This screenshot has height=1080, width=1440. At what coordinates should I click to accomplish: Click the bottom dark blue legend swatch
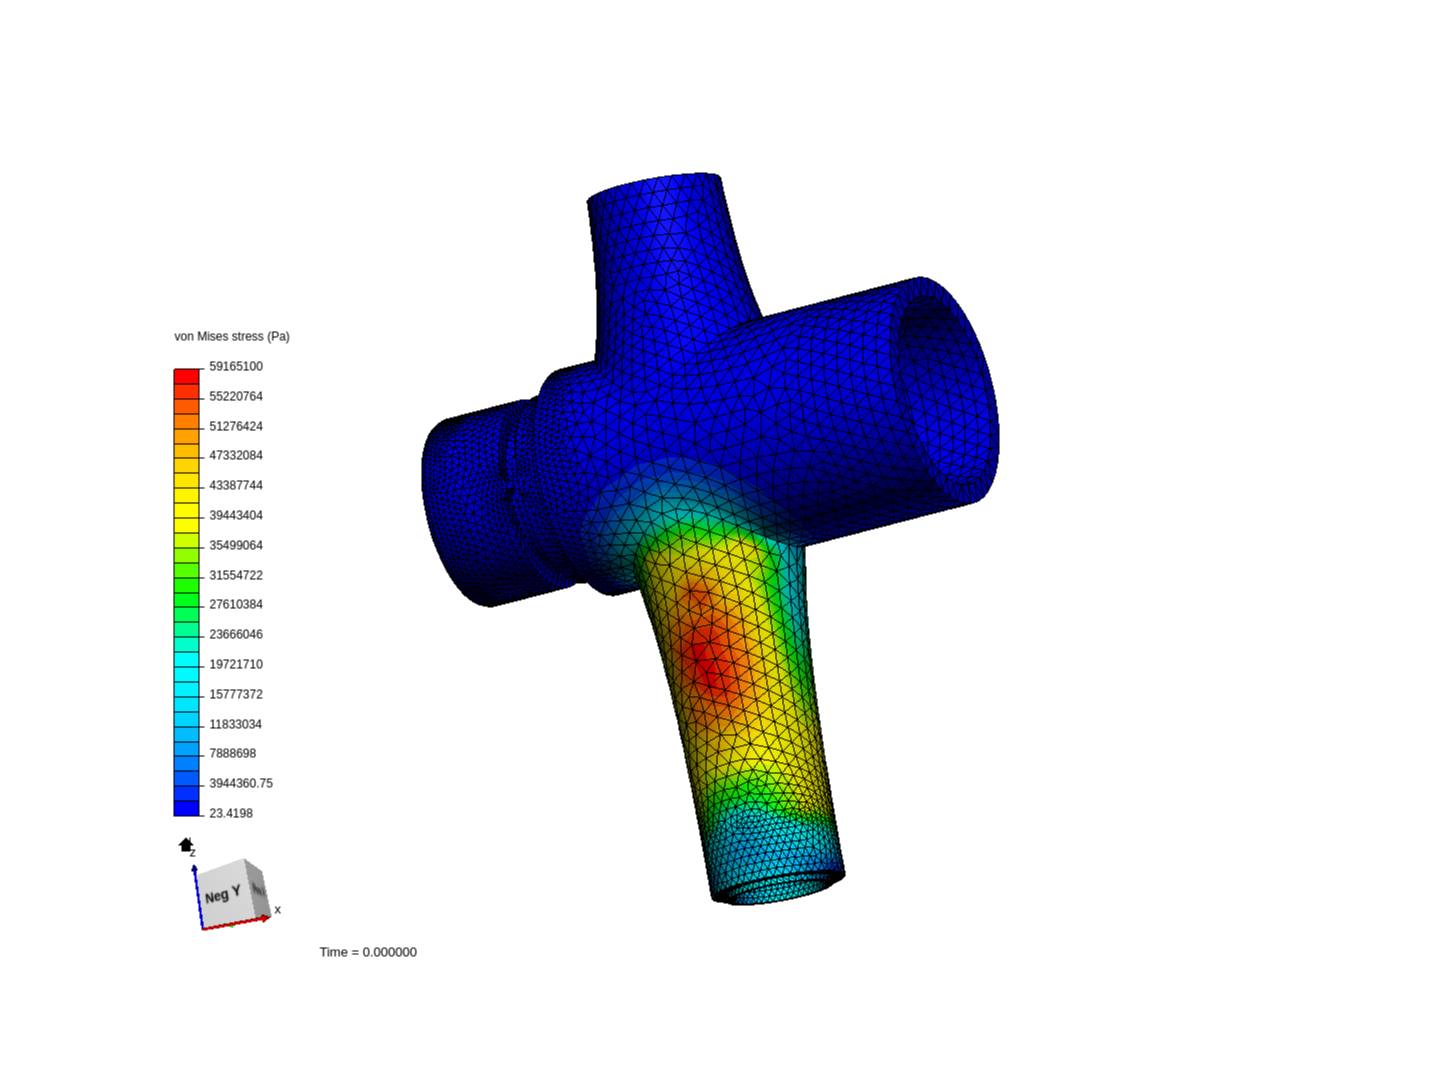click(x=187, y=808)
